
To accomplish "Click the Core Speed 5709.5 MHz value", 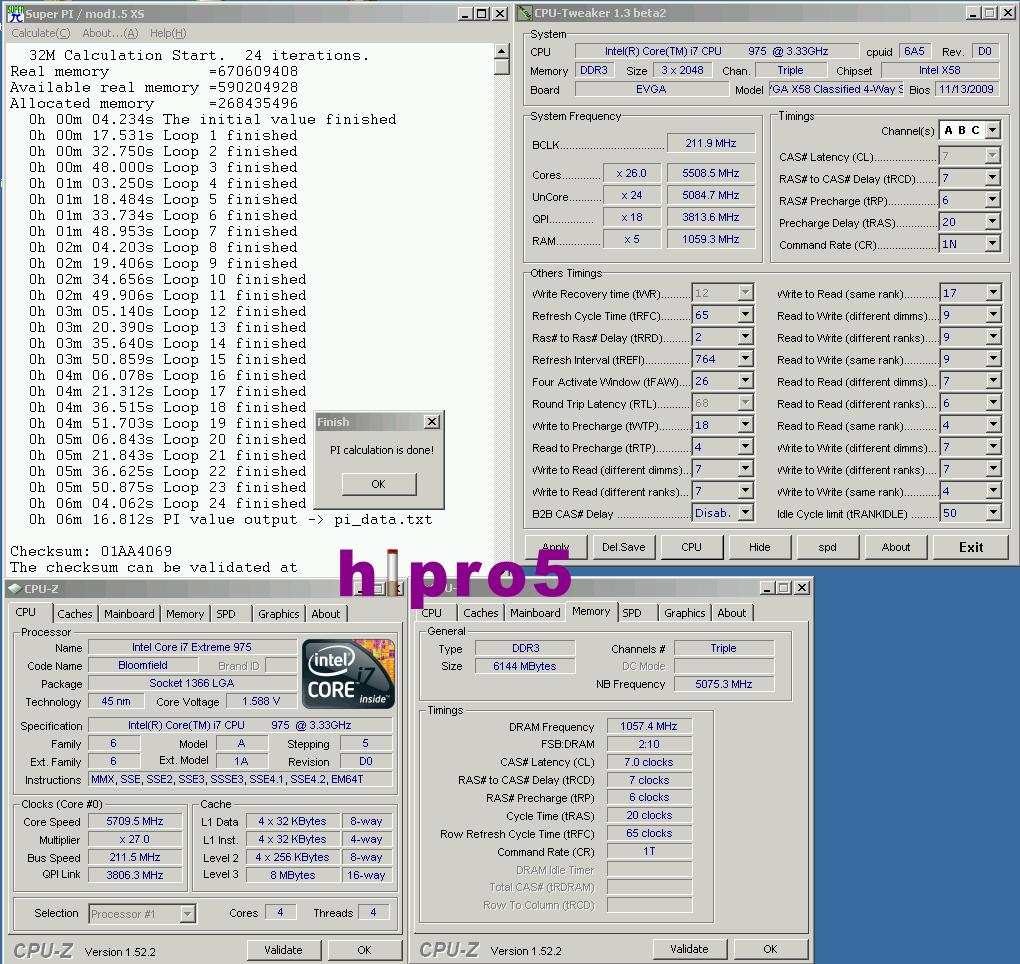I will (135, 822).
